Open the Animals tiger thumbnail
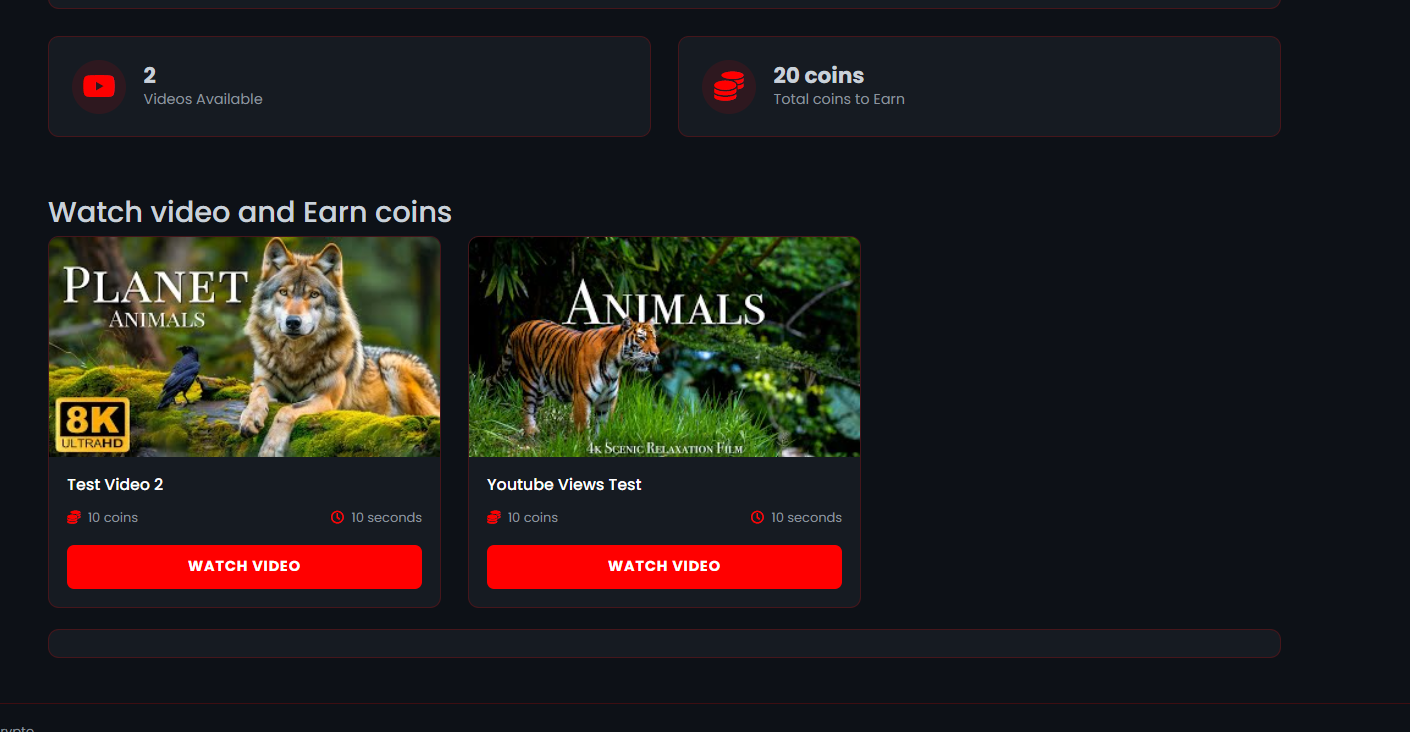Image resolution: width=1410 pixels, height=732 pixels. [x=664, y=347]
